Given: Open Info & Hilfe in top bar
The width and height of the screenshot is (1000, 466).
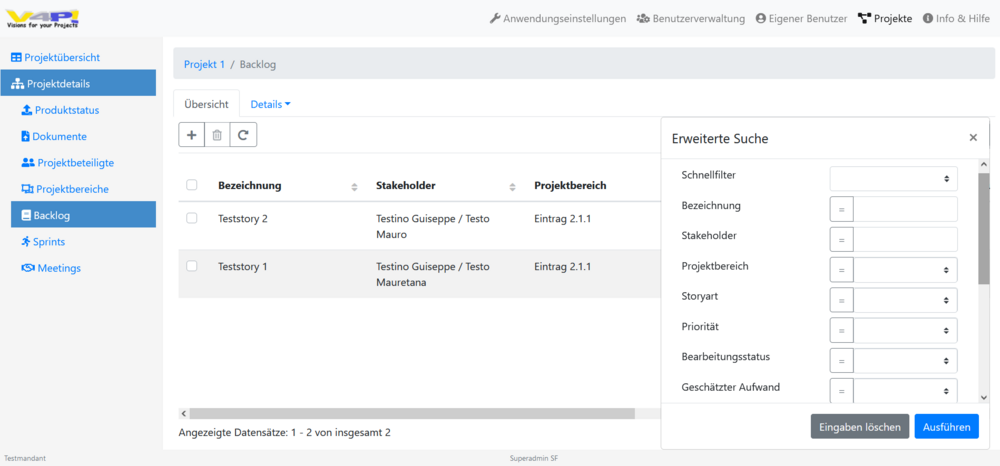Looking at the screenshot, I should point(957,18).
